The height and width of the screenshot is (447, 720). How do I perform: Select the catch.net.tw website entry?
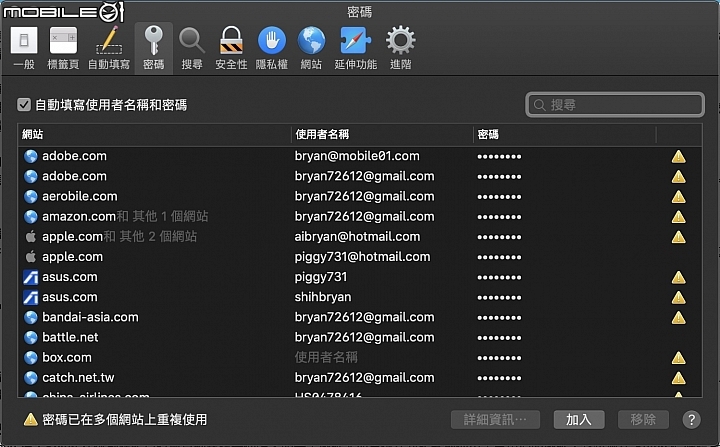(x=78, y=378)
